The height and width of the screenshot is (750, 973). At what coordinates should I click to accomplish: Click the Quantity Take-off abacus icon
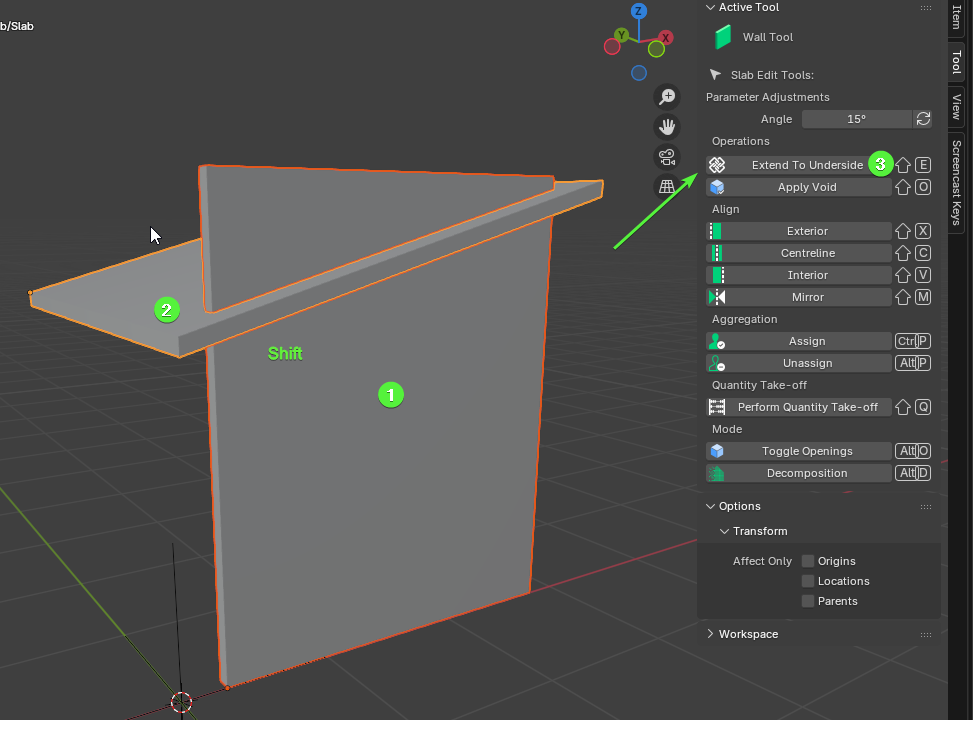[717, 408]
